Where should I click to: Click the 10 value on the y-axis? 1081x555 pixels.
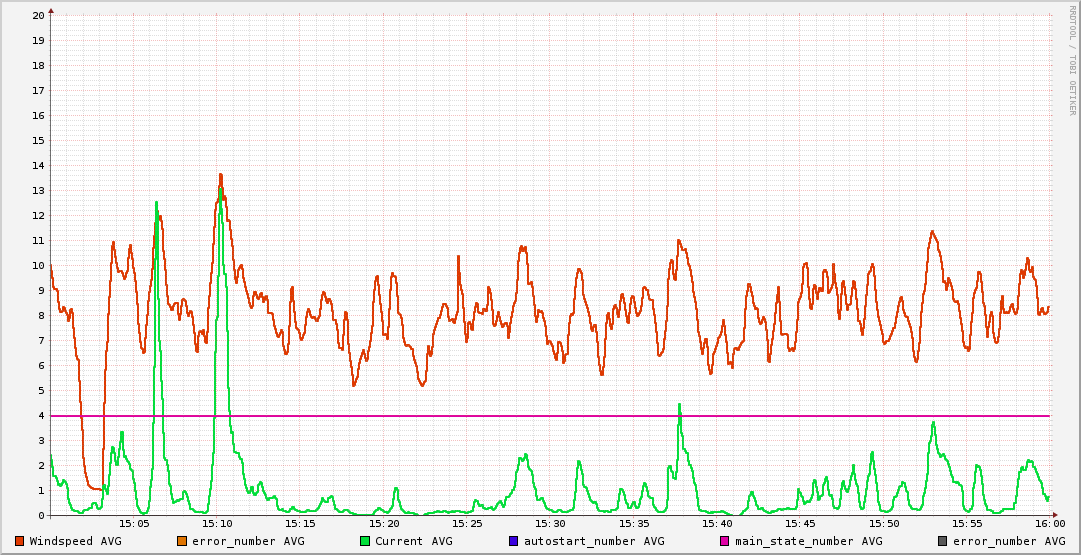point(38,266)
